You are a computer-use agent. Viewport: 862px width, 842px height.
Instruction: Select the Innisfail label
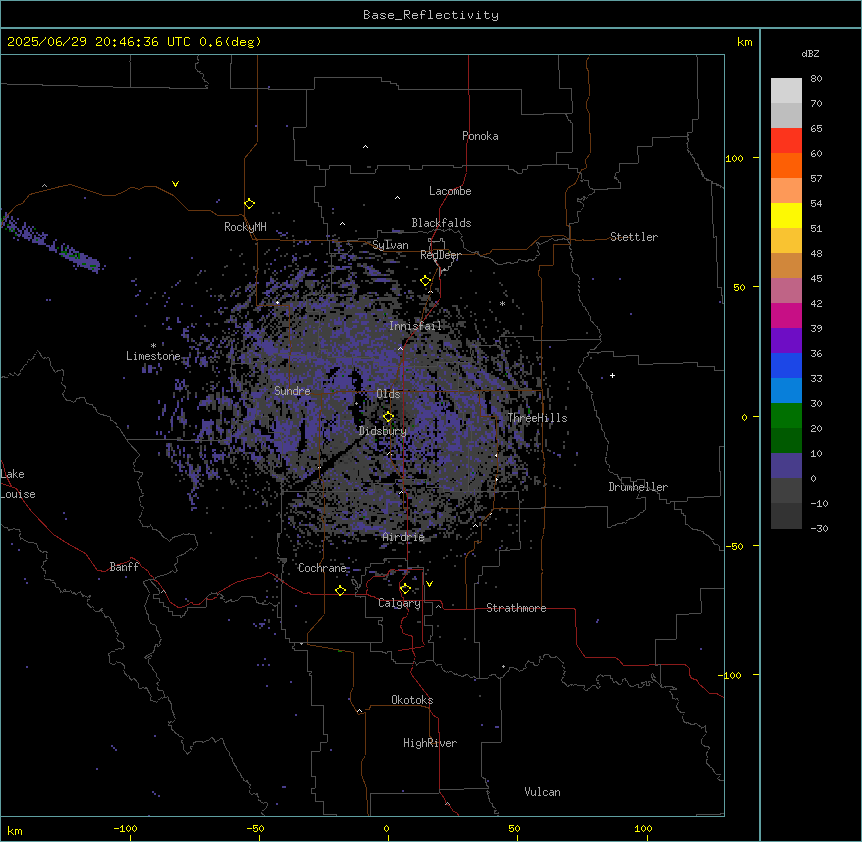point(415,326)
